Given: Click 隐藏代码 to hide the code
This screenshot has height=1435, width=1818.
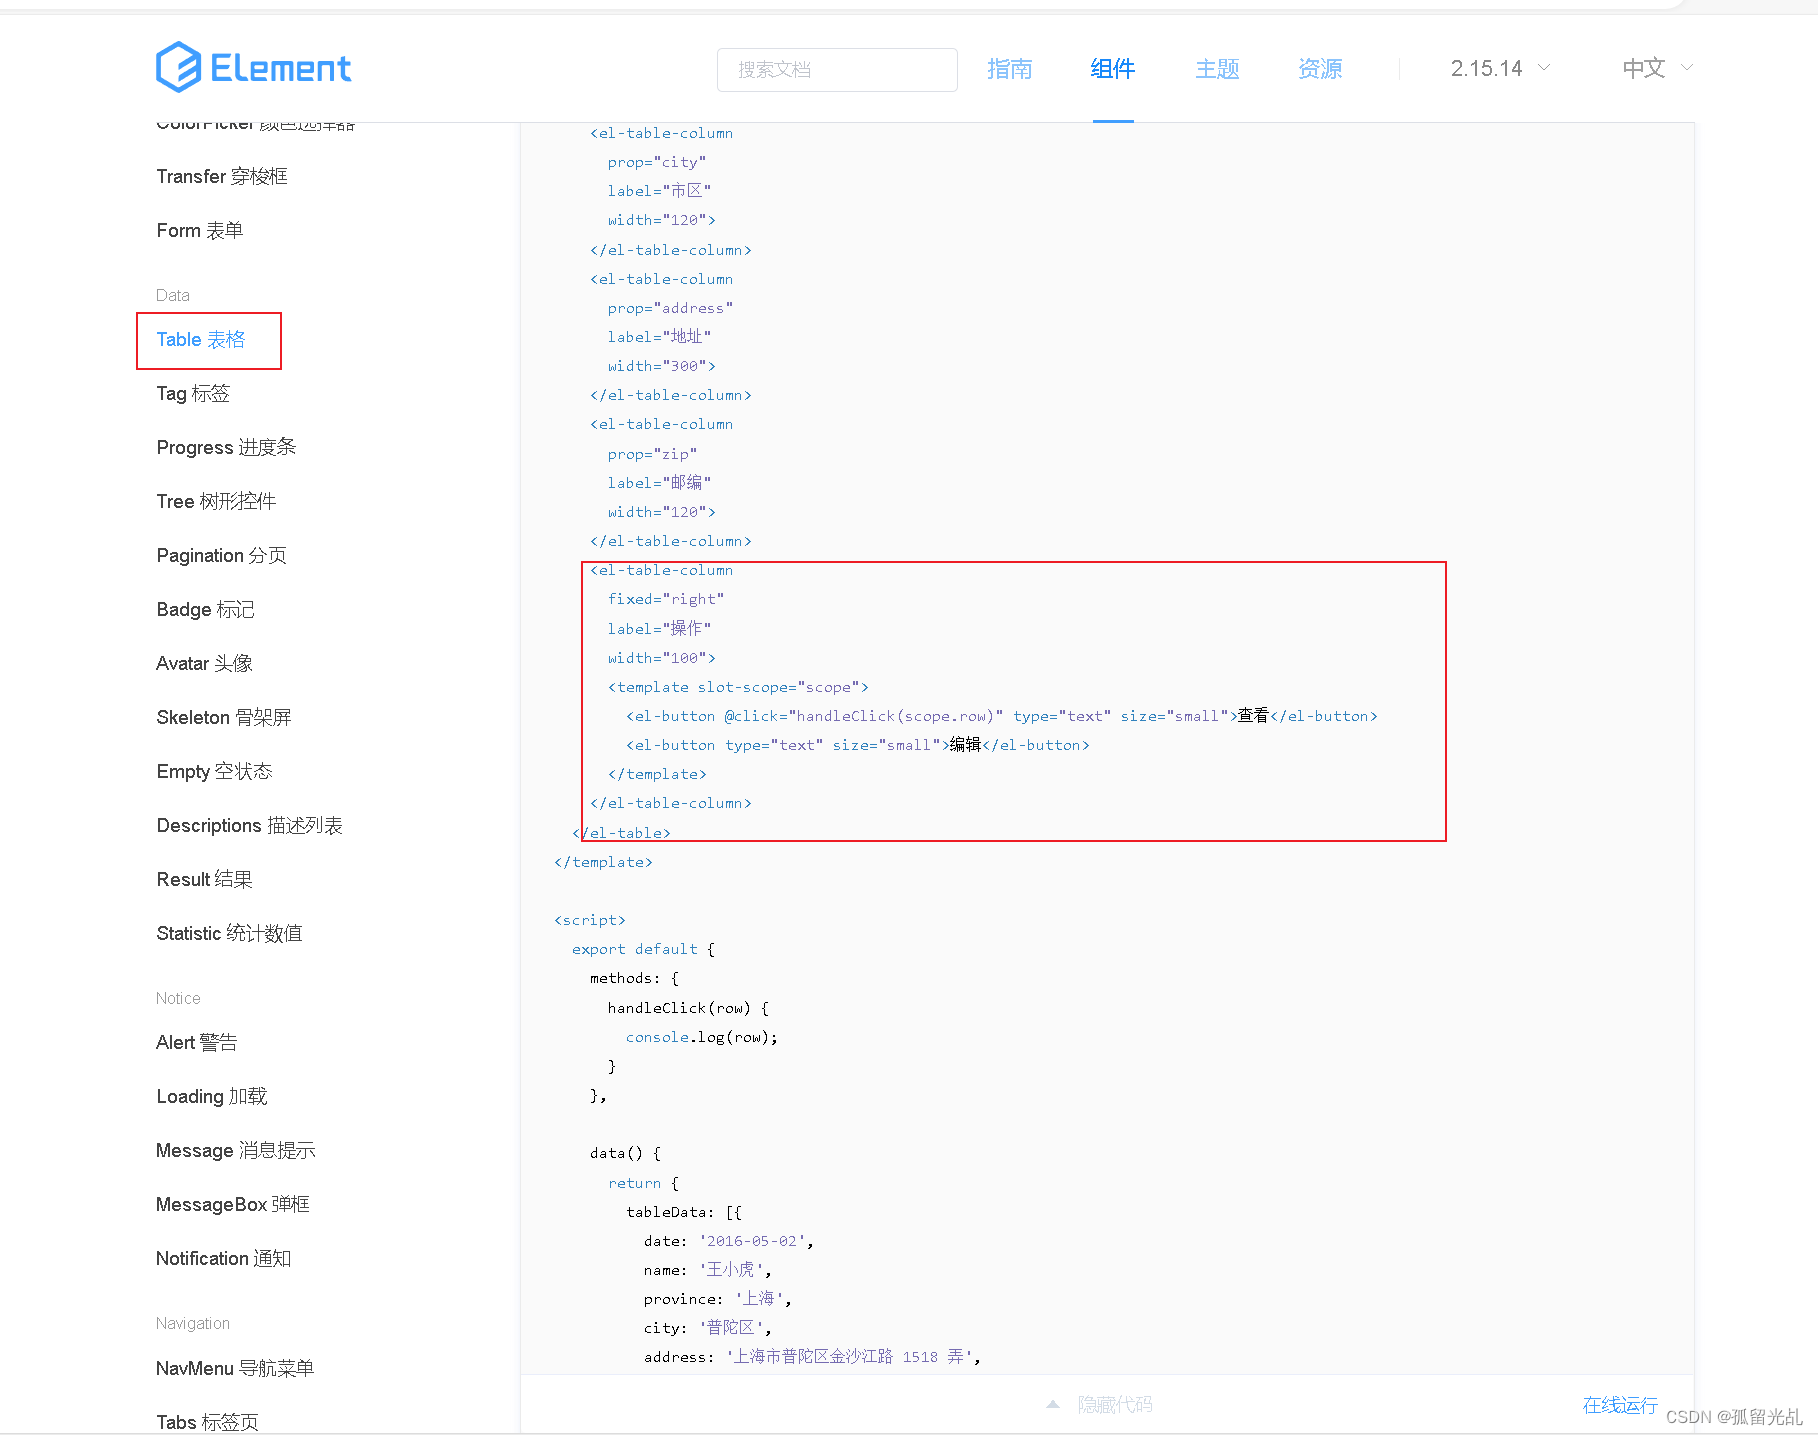Looking at the screenshot, I should point(1115,1405).
